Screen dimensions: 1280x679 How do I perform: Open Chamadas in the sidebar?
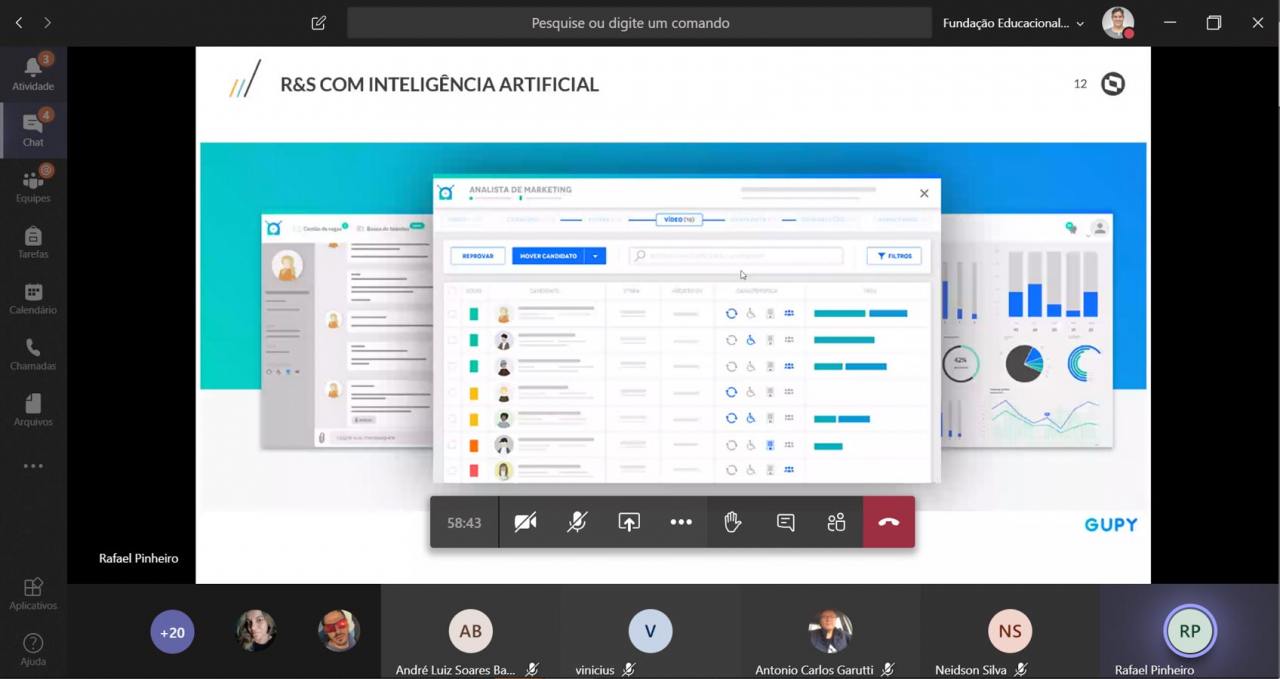(x=33, y=353)
